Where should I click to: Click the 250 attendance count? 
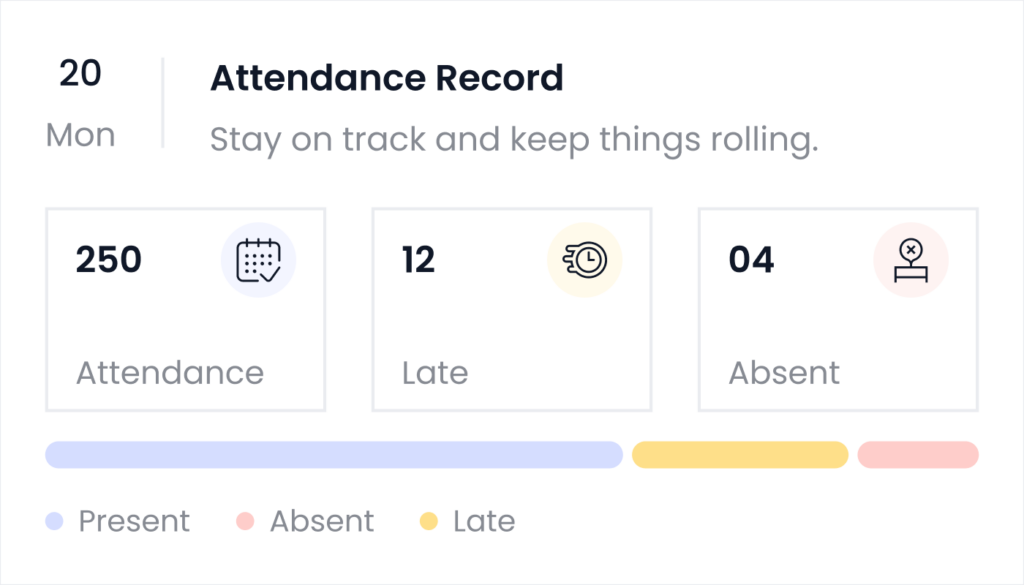(109, 260)
